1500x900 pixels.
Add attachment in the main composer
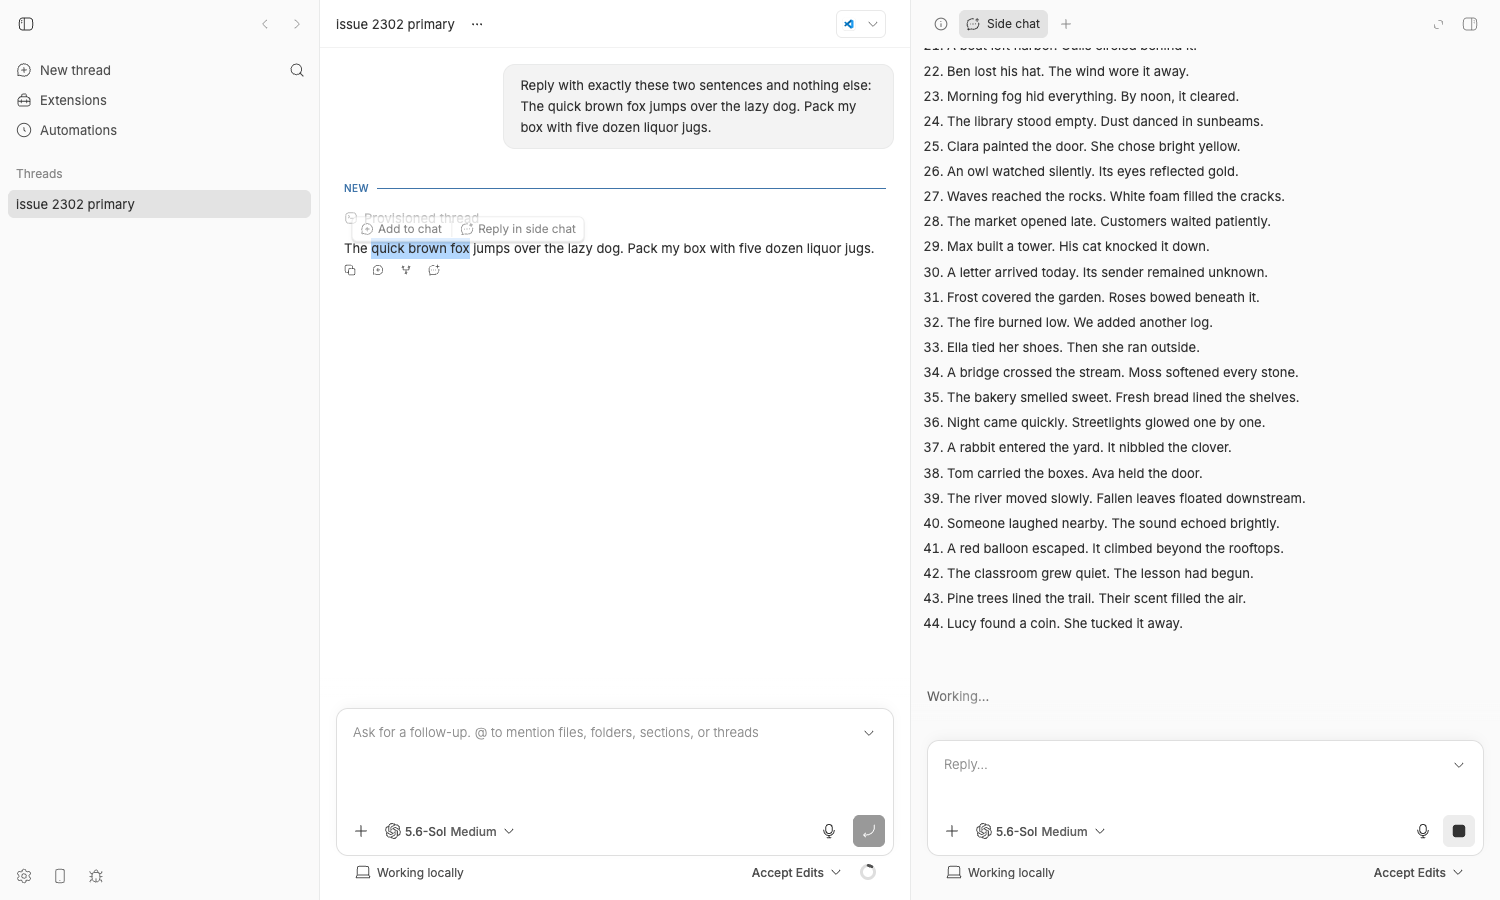361,831
